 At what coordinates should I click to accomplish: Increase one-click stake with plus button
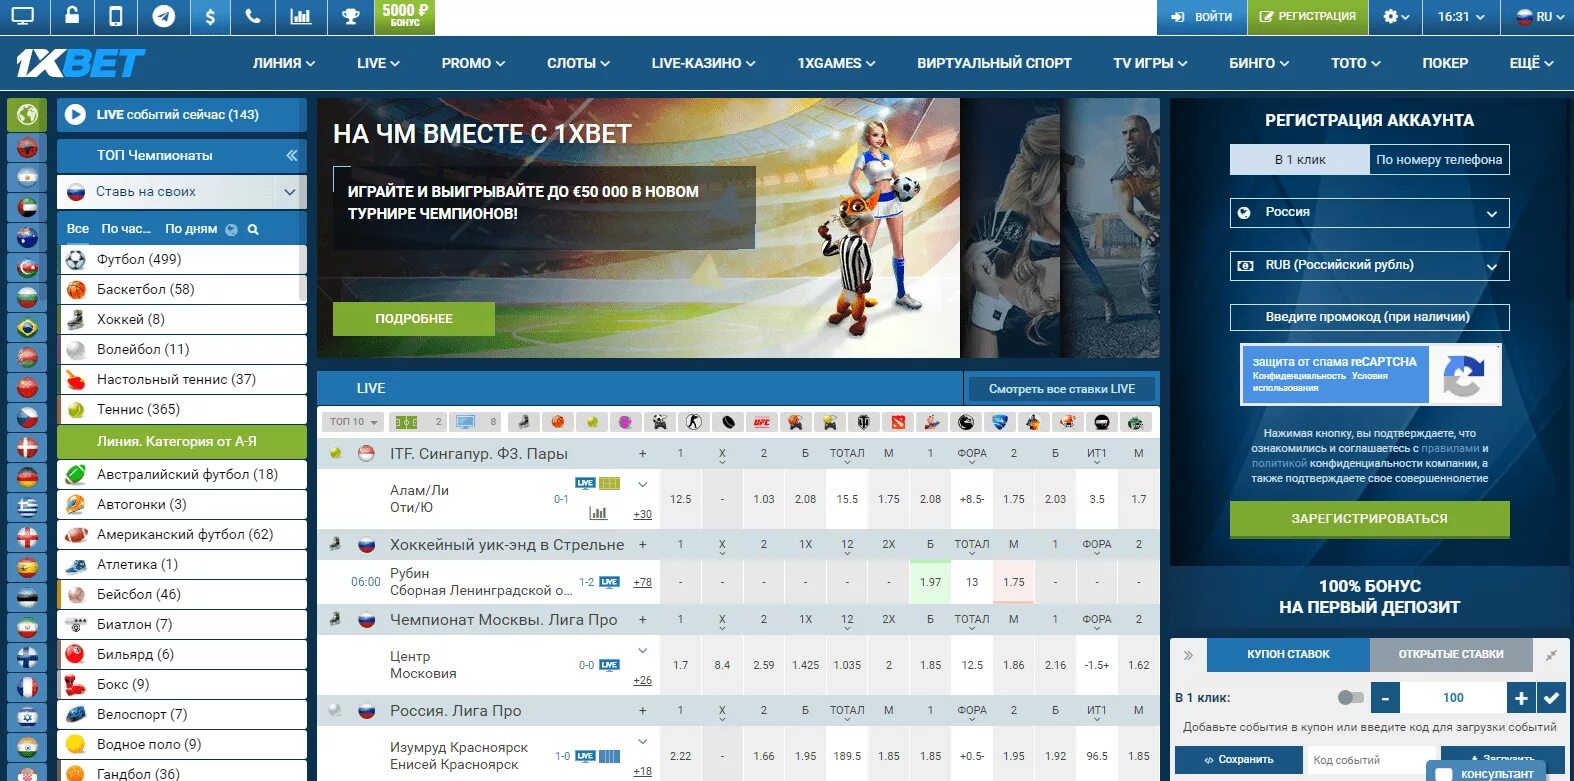[x=1521, y=697]
